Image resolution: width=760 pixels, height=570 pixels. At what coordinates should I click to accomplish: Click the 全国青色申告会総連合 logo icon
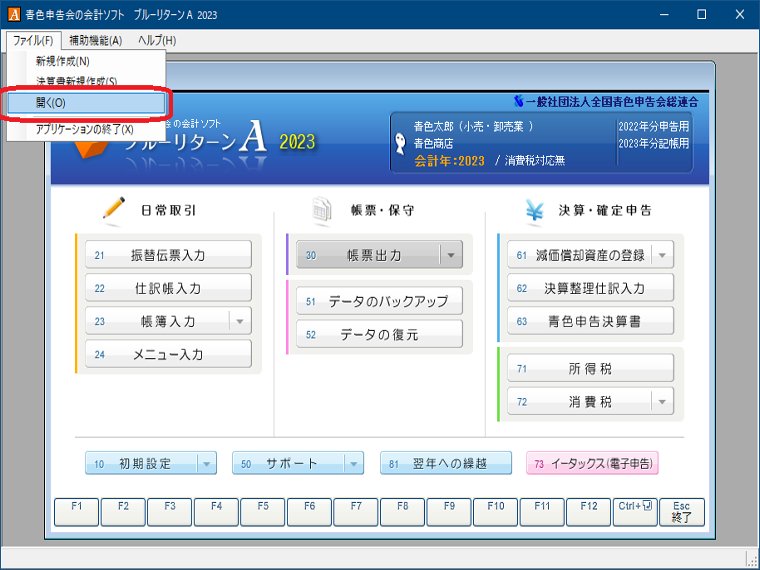tap(519, 101)
